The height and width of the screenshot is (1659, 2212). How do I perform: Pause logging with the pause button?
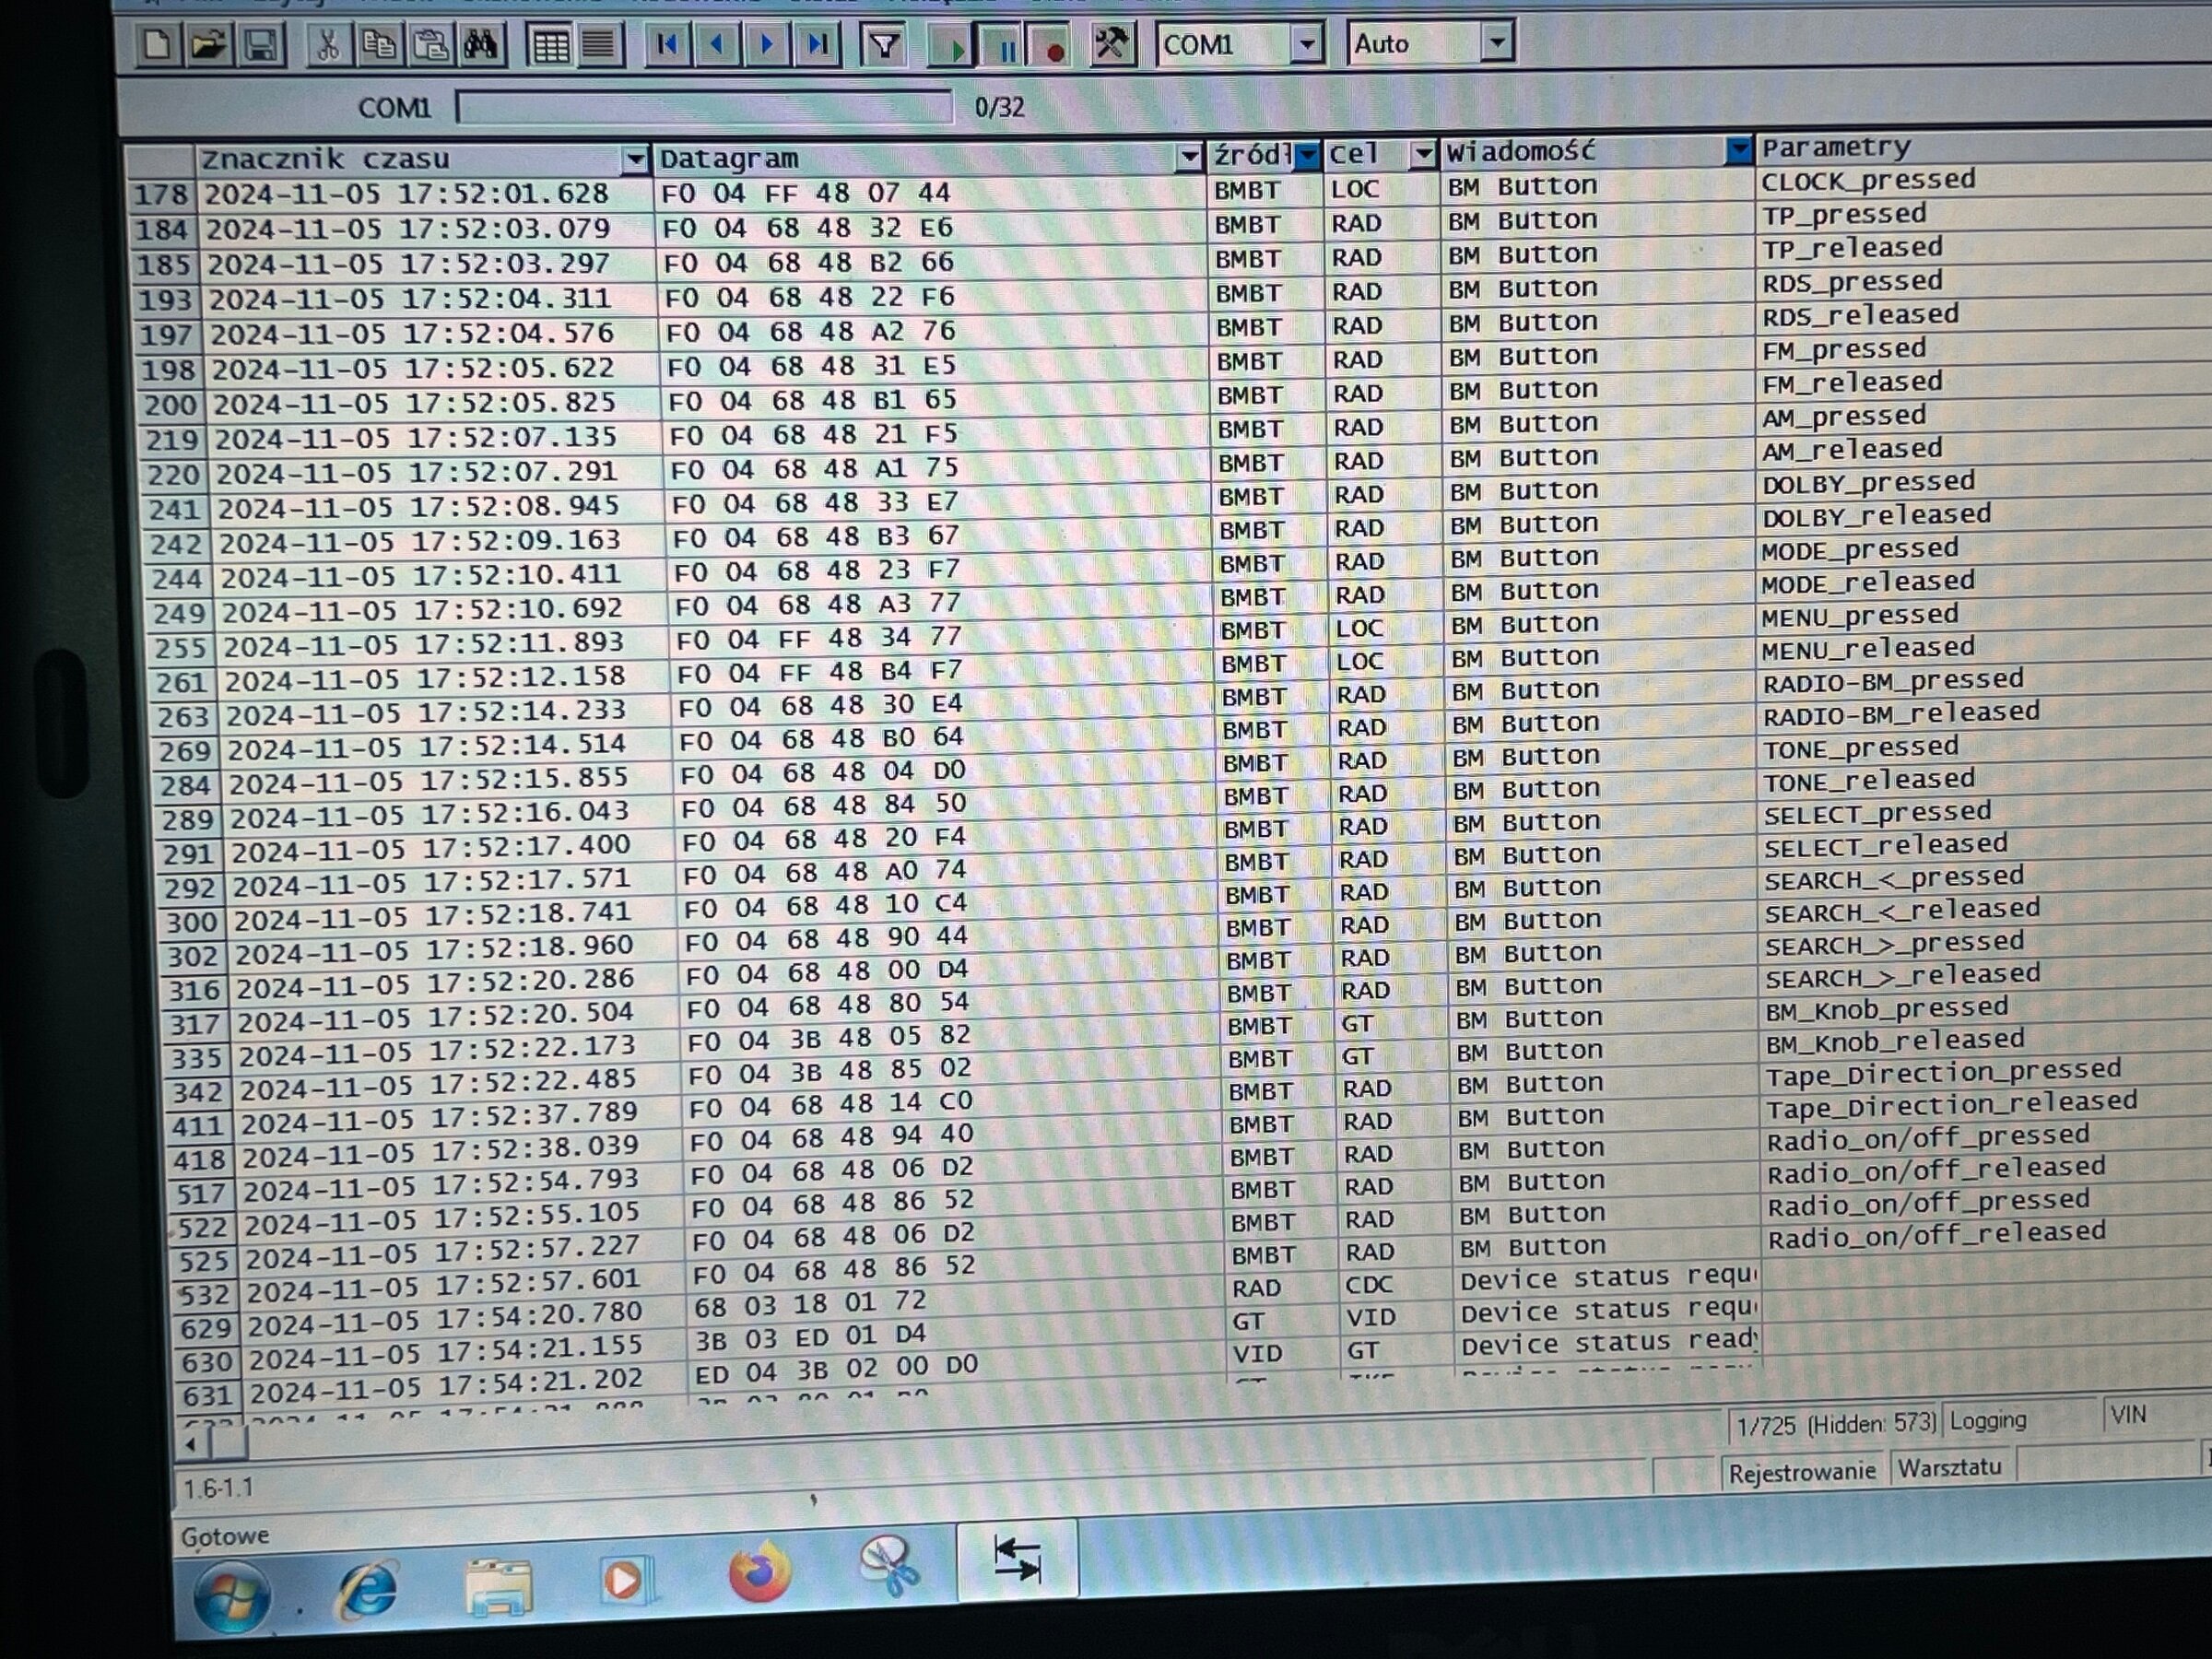pos(1005,47)
